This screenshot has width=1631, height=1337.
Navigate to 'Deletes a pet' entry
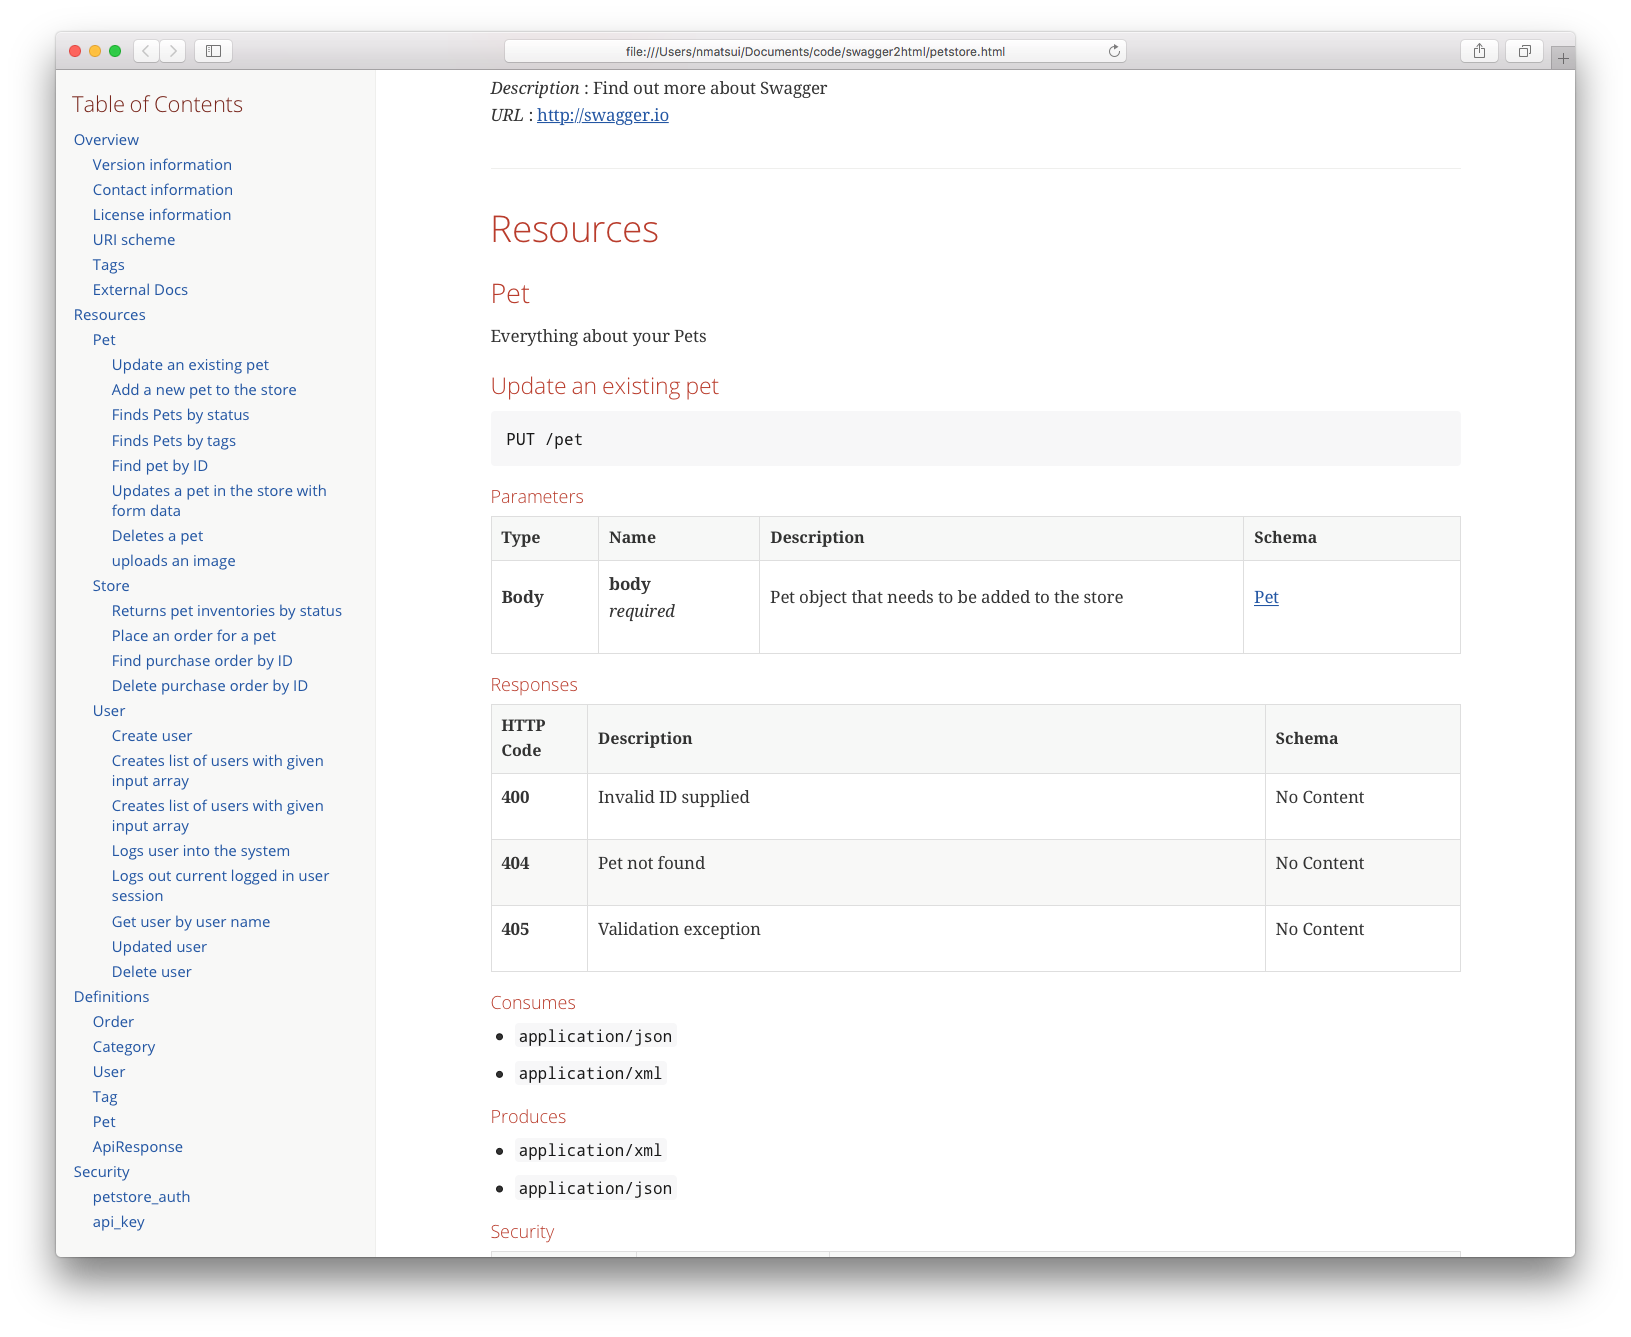click(x=156, y=535)
